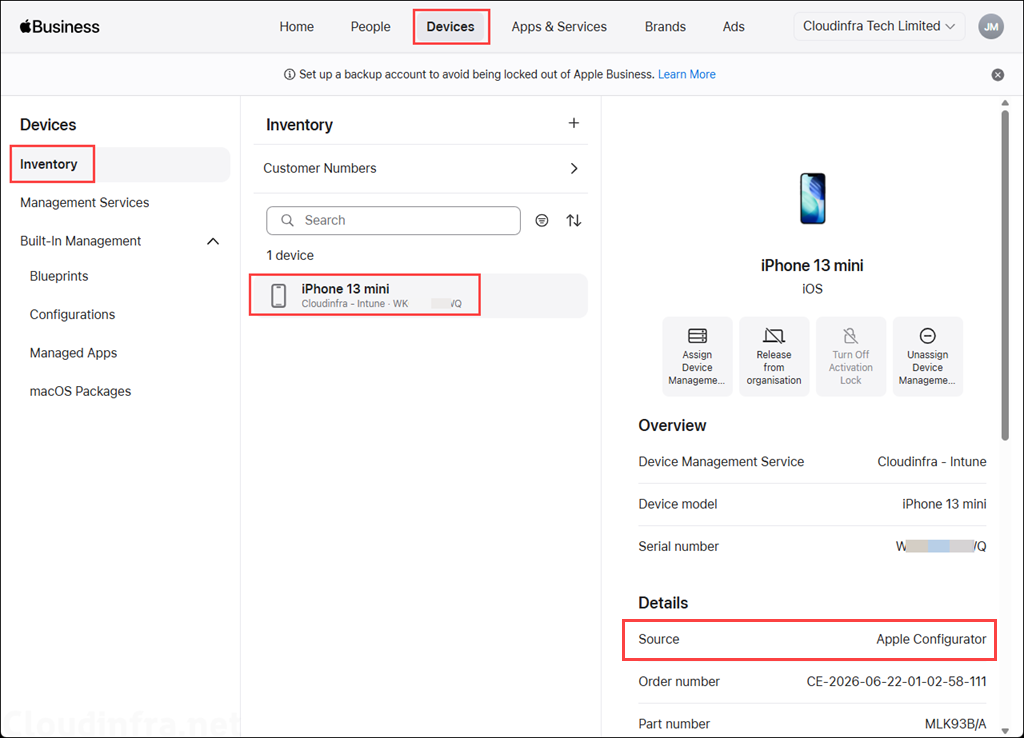1024x738 pixels.
Task: Select the Devices tab
Action: tap(451, 27)
